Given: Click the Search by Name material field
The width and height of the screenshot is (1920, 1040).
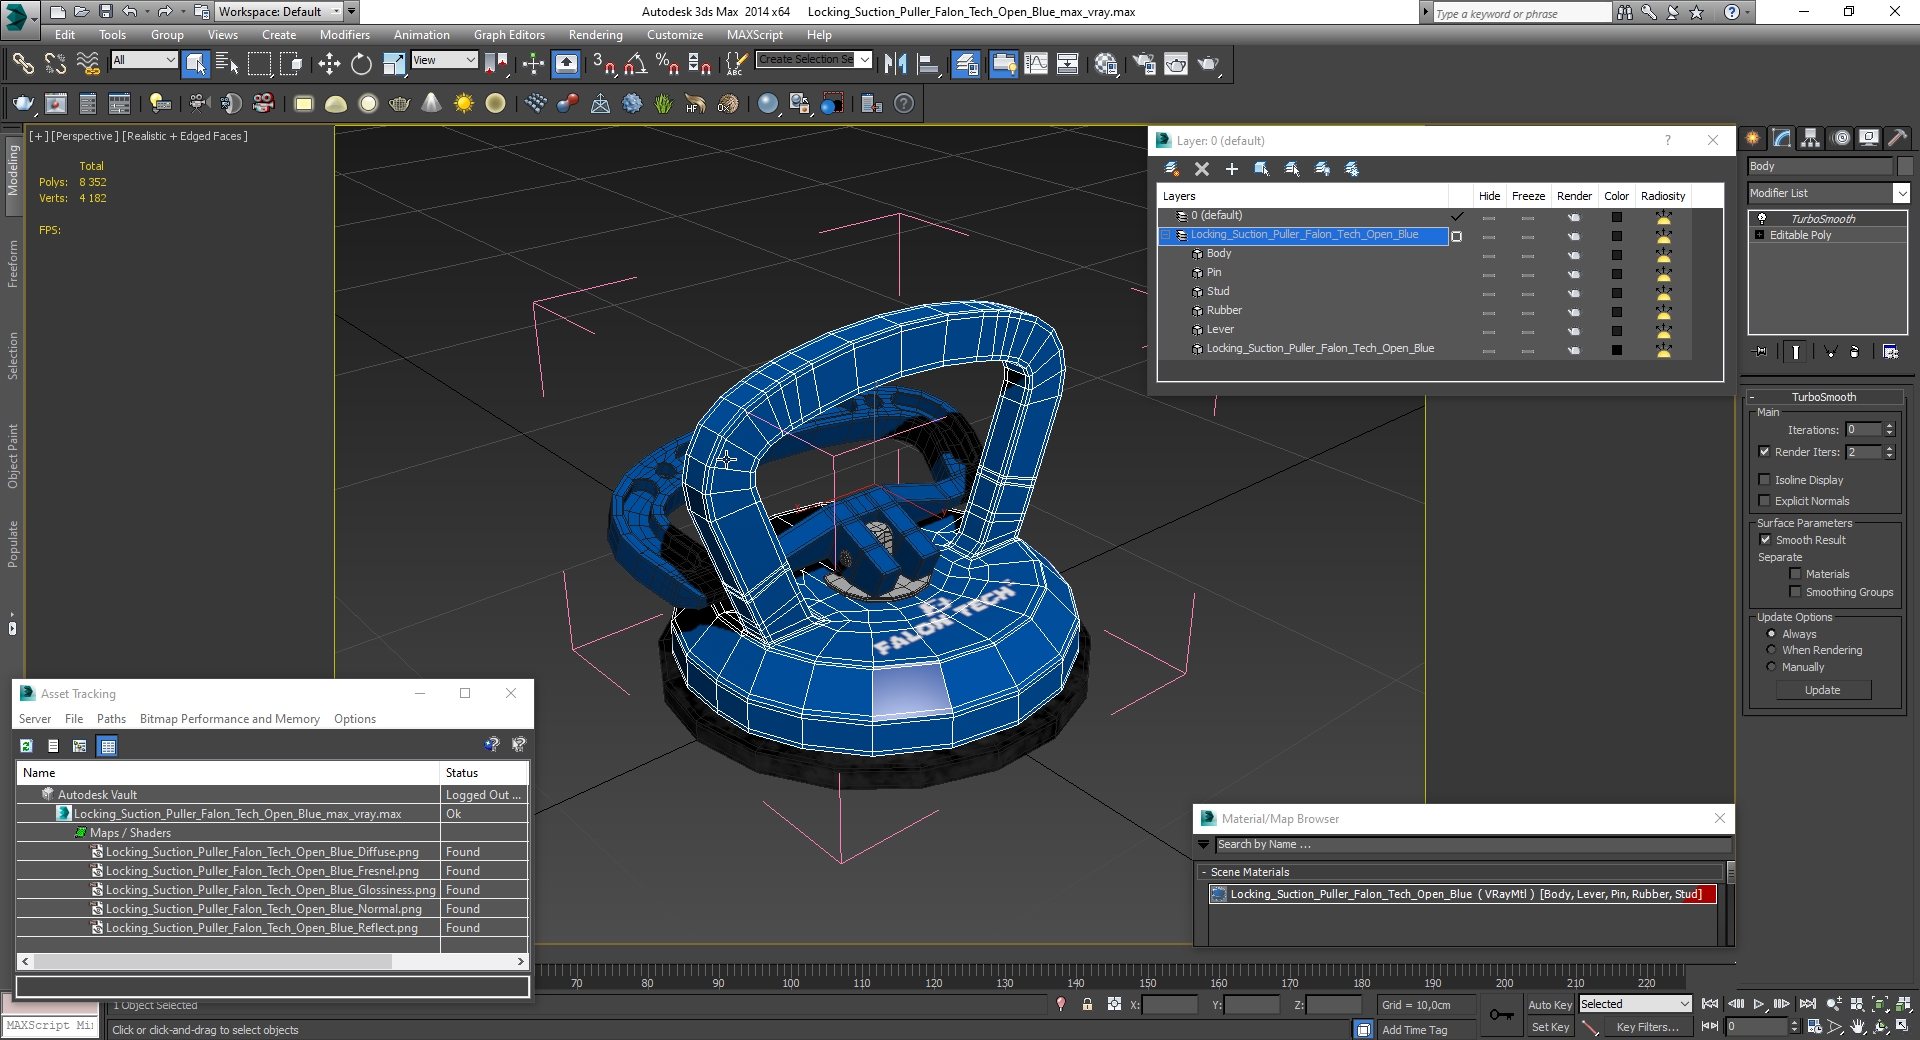Looking at the screenshot, I should click(1472, 845).
